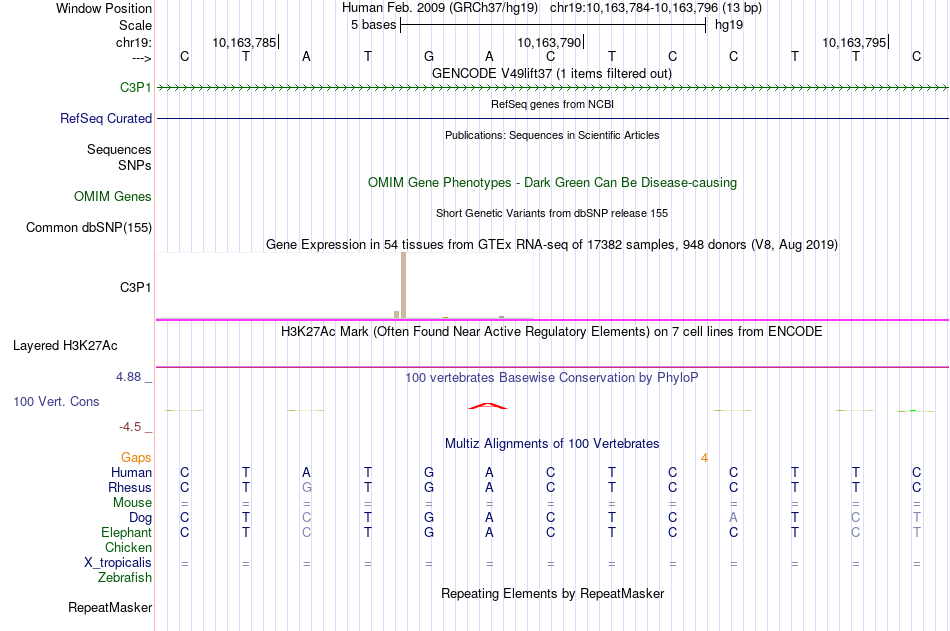The height and width of the screenshot is (631, 950).
Task: Click the 5 bases scale label
Action: point(373,25)
